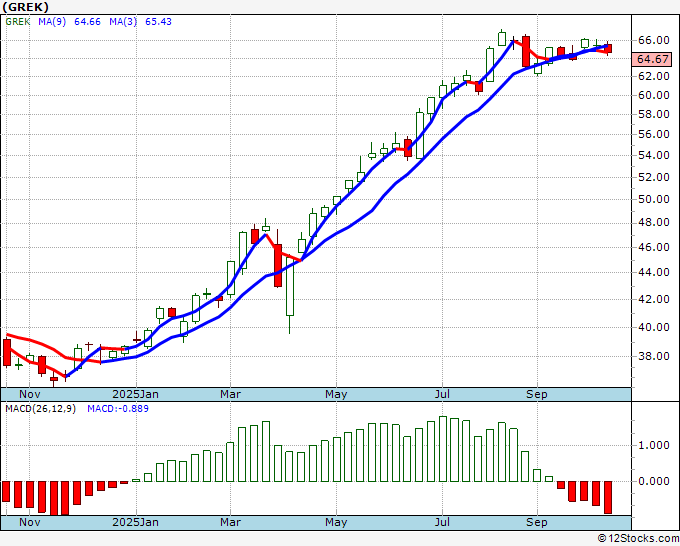Click the 62.00 price axis label
The image size is (680, 546).
click(x=654, y=76)
